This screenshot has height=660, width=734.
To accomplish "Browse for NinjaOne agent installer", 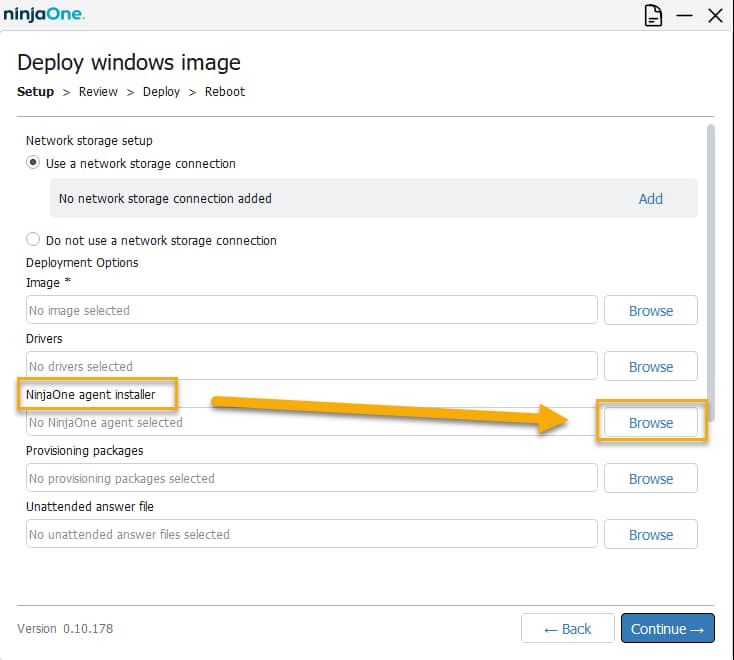I will coord(651,422).
